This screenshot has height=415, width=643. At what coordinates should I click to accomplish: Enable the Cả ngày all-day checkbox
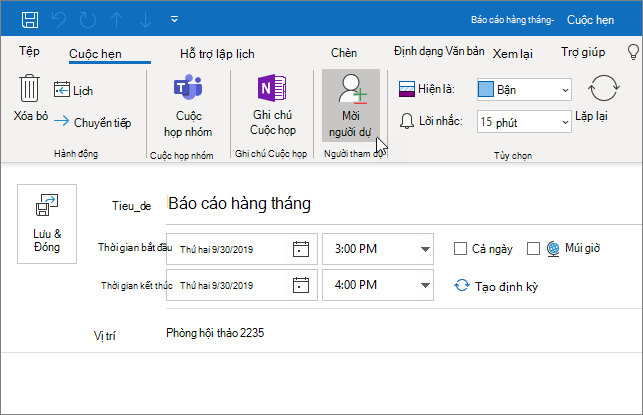tap(461, 248)
